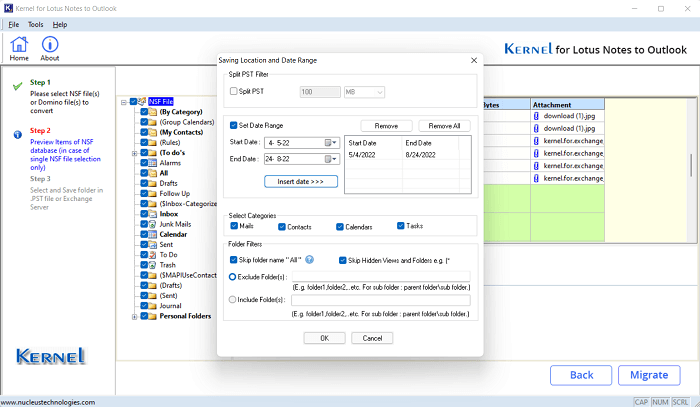Click Kernel app icon in title bar

[8, 8]
